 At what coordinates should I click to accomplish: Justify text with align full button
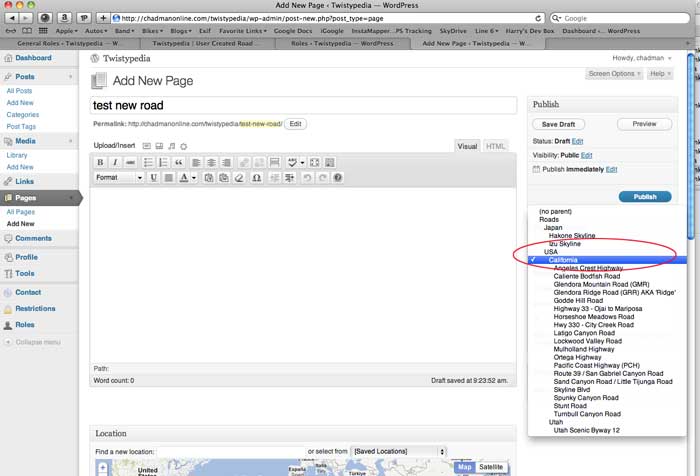click(169, 178)
